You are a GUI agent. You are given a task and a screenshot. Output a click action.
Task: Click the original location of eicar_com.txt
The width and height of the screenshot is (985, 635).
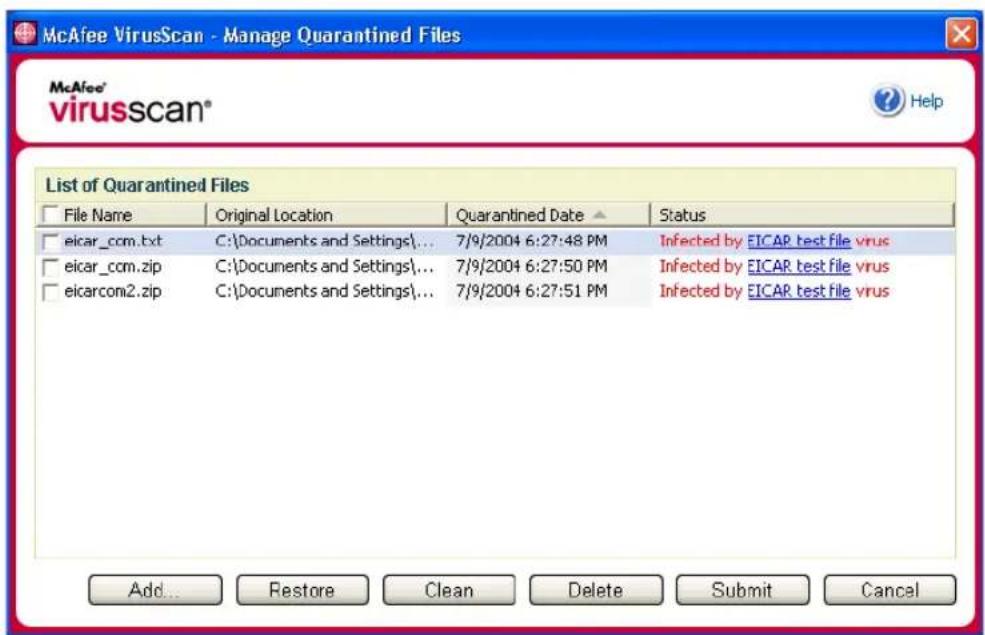tap(324, 241)
